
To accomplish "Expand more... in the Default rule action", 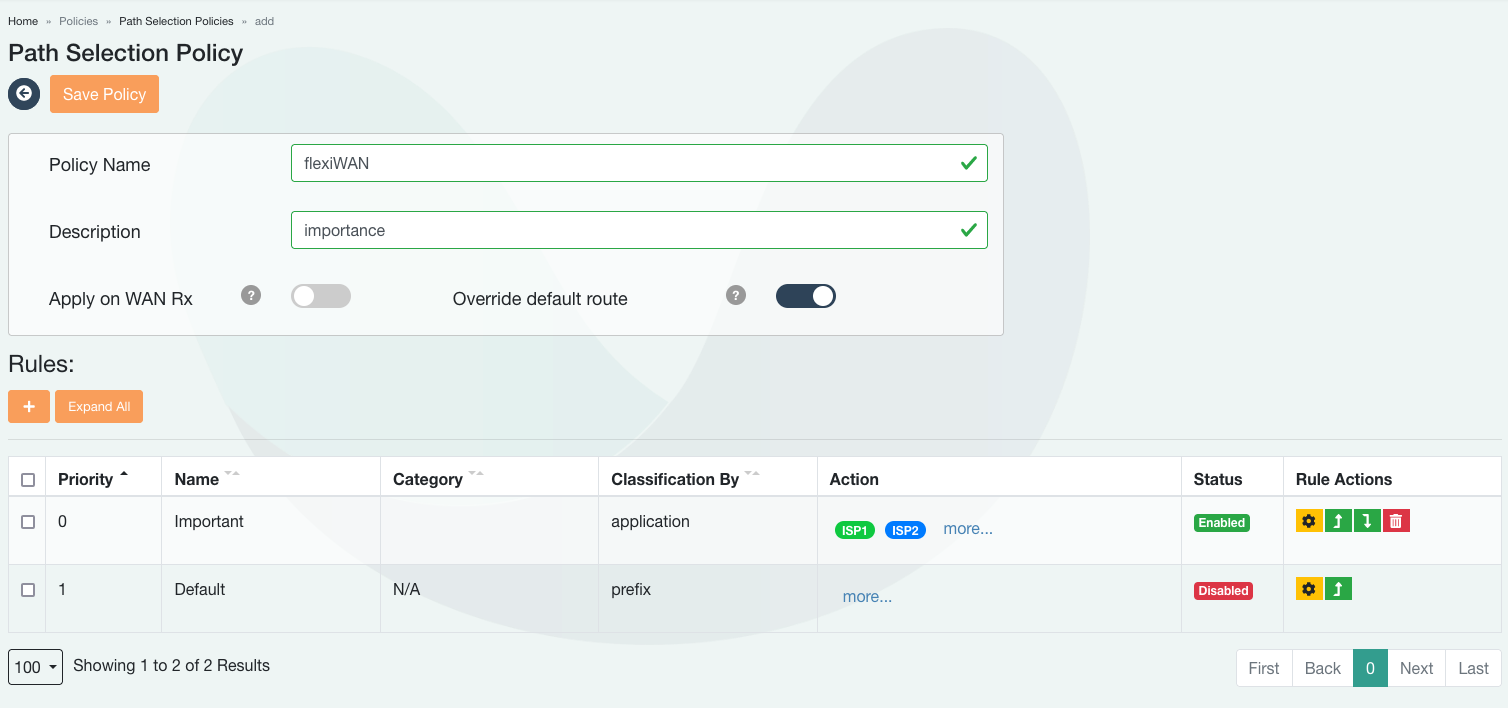I will (867, 597).
